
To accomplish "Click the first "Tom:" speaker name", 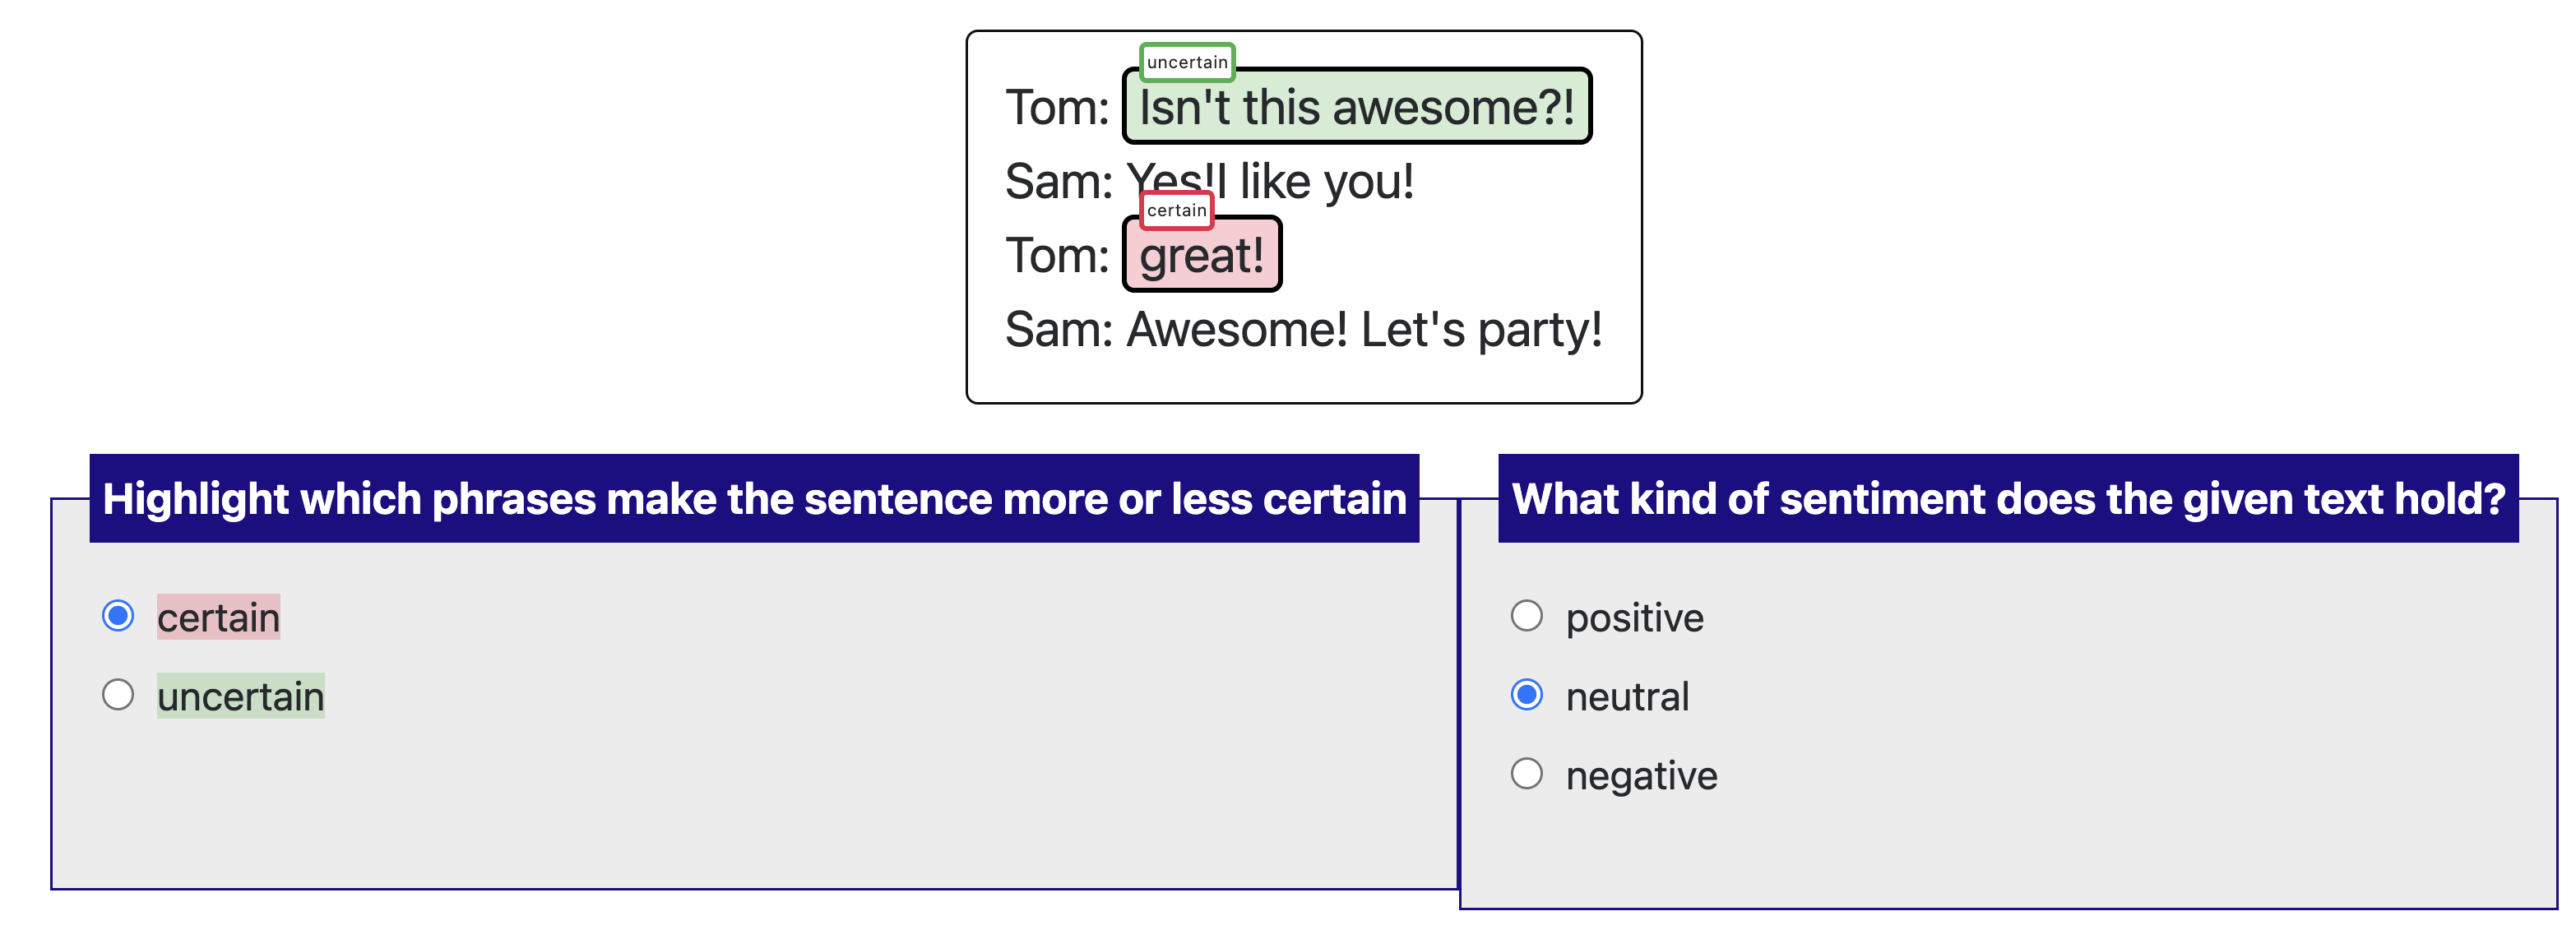I will coord(1057,108).
